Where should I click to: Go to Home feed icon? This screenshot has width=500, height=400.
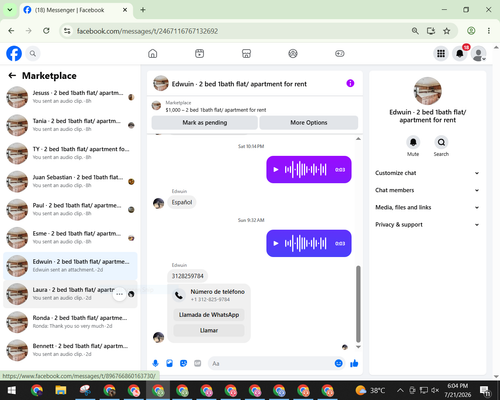[153, 53]
